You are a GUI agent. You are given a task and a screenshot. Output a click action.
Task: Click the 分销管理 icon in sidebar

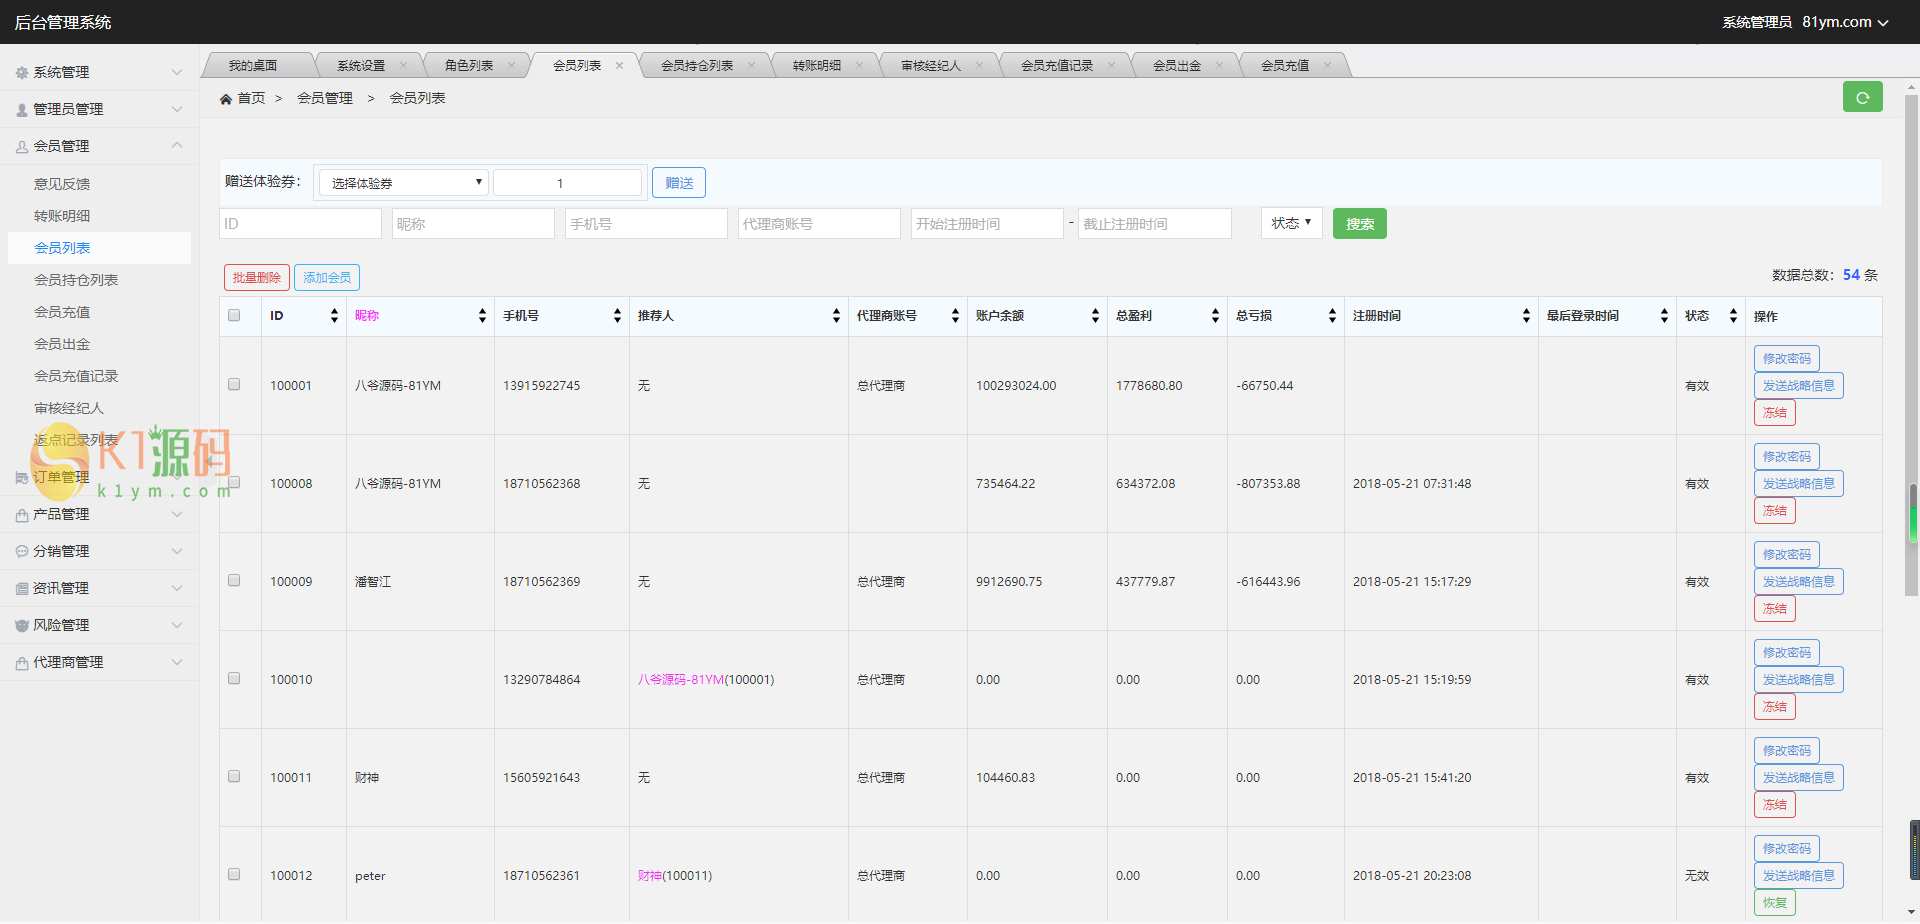pyautogui.click(x=22, y=551)
